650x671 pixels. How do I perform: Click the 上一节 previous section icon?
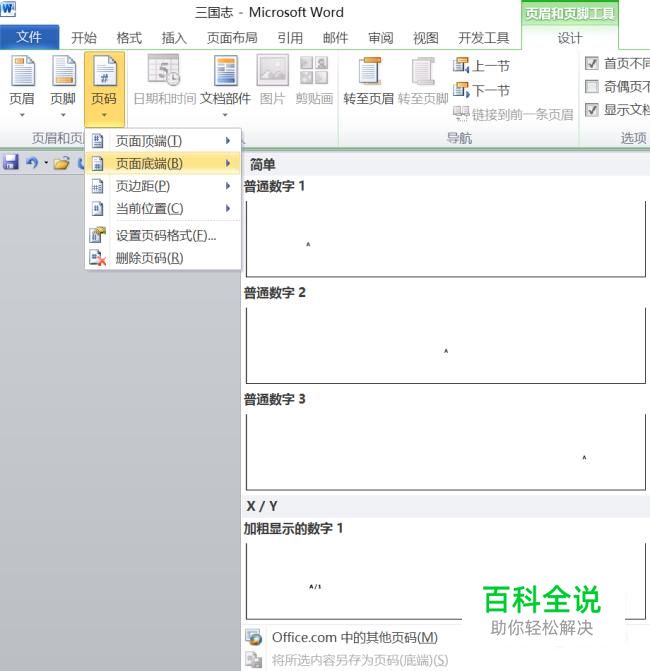(x=461, y=65)
